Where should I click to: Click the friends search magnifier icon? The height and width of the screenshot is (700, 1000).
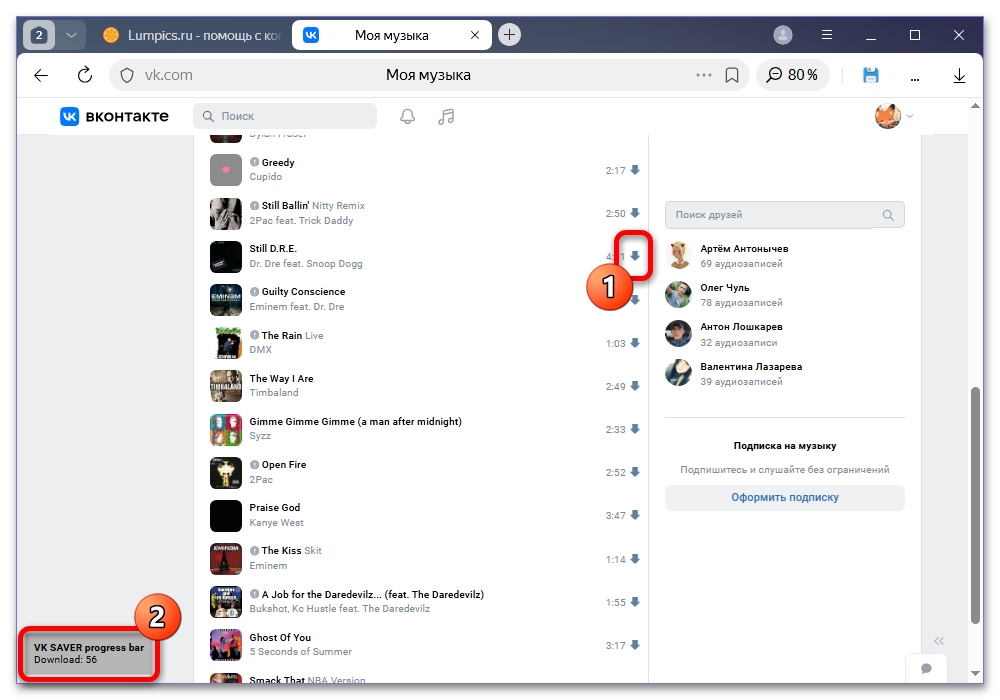click(x=888, y=215)
